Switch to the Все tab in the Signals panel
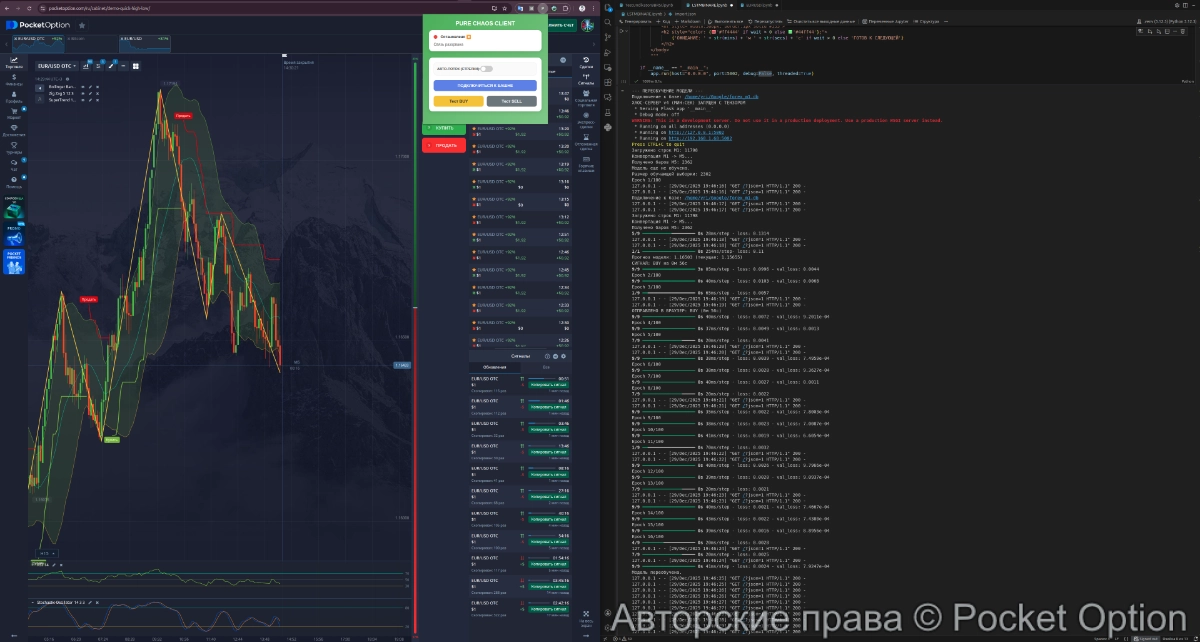1200x642 pixels. (545, 367)
